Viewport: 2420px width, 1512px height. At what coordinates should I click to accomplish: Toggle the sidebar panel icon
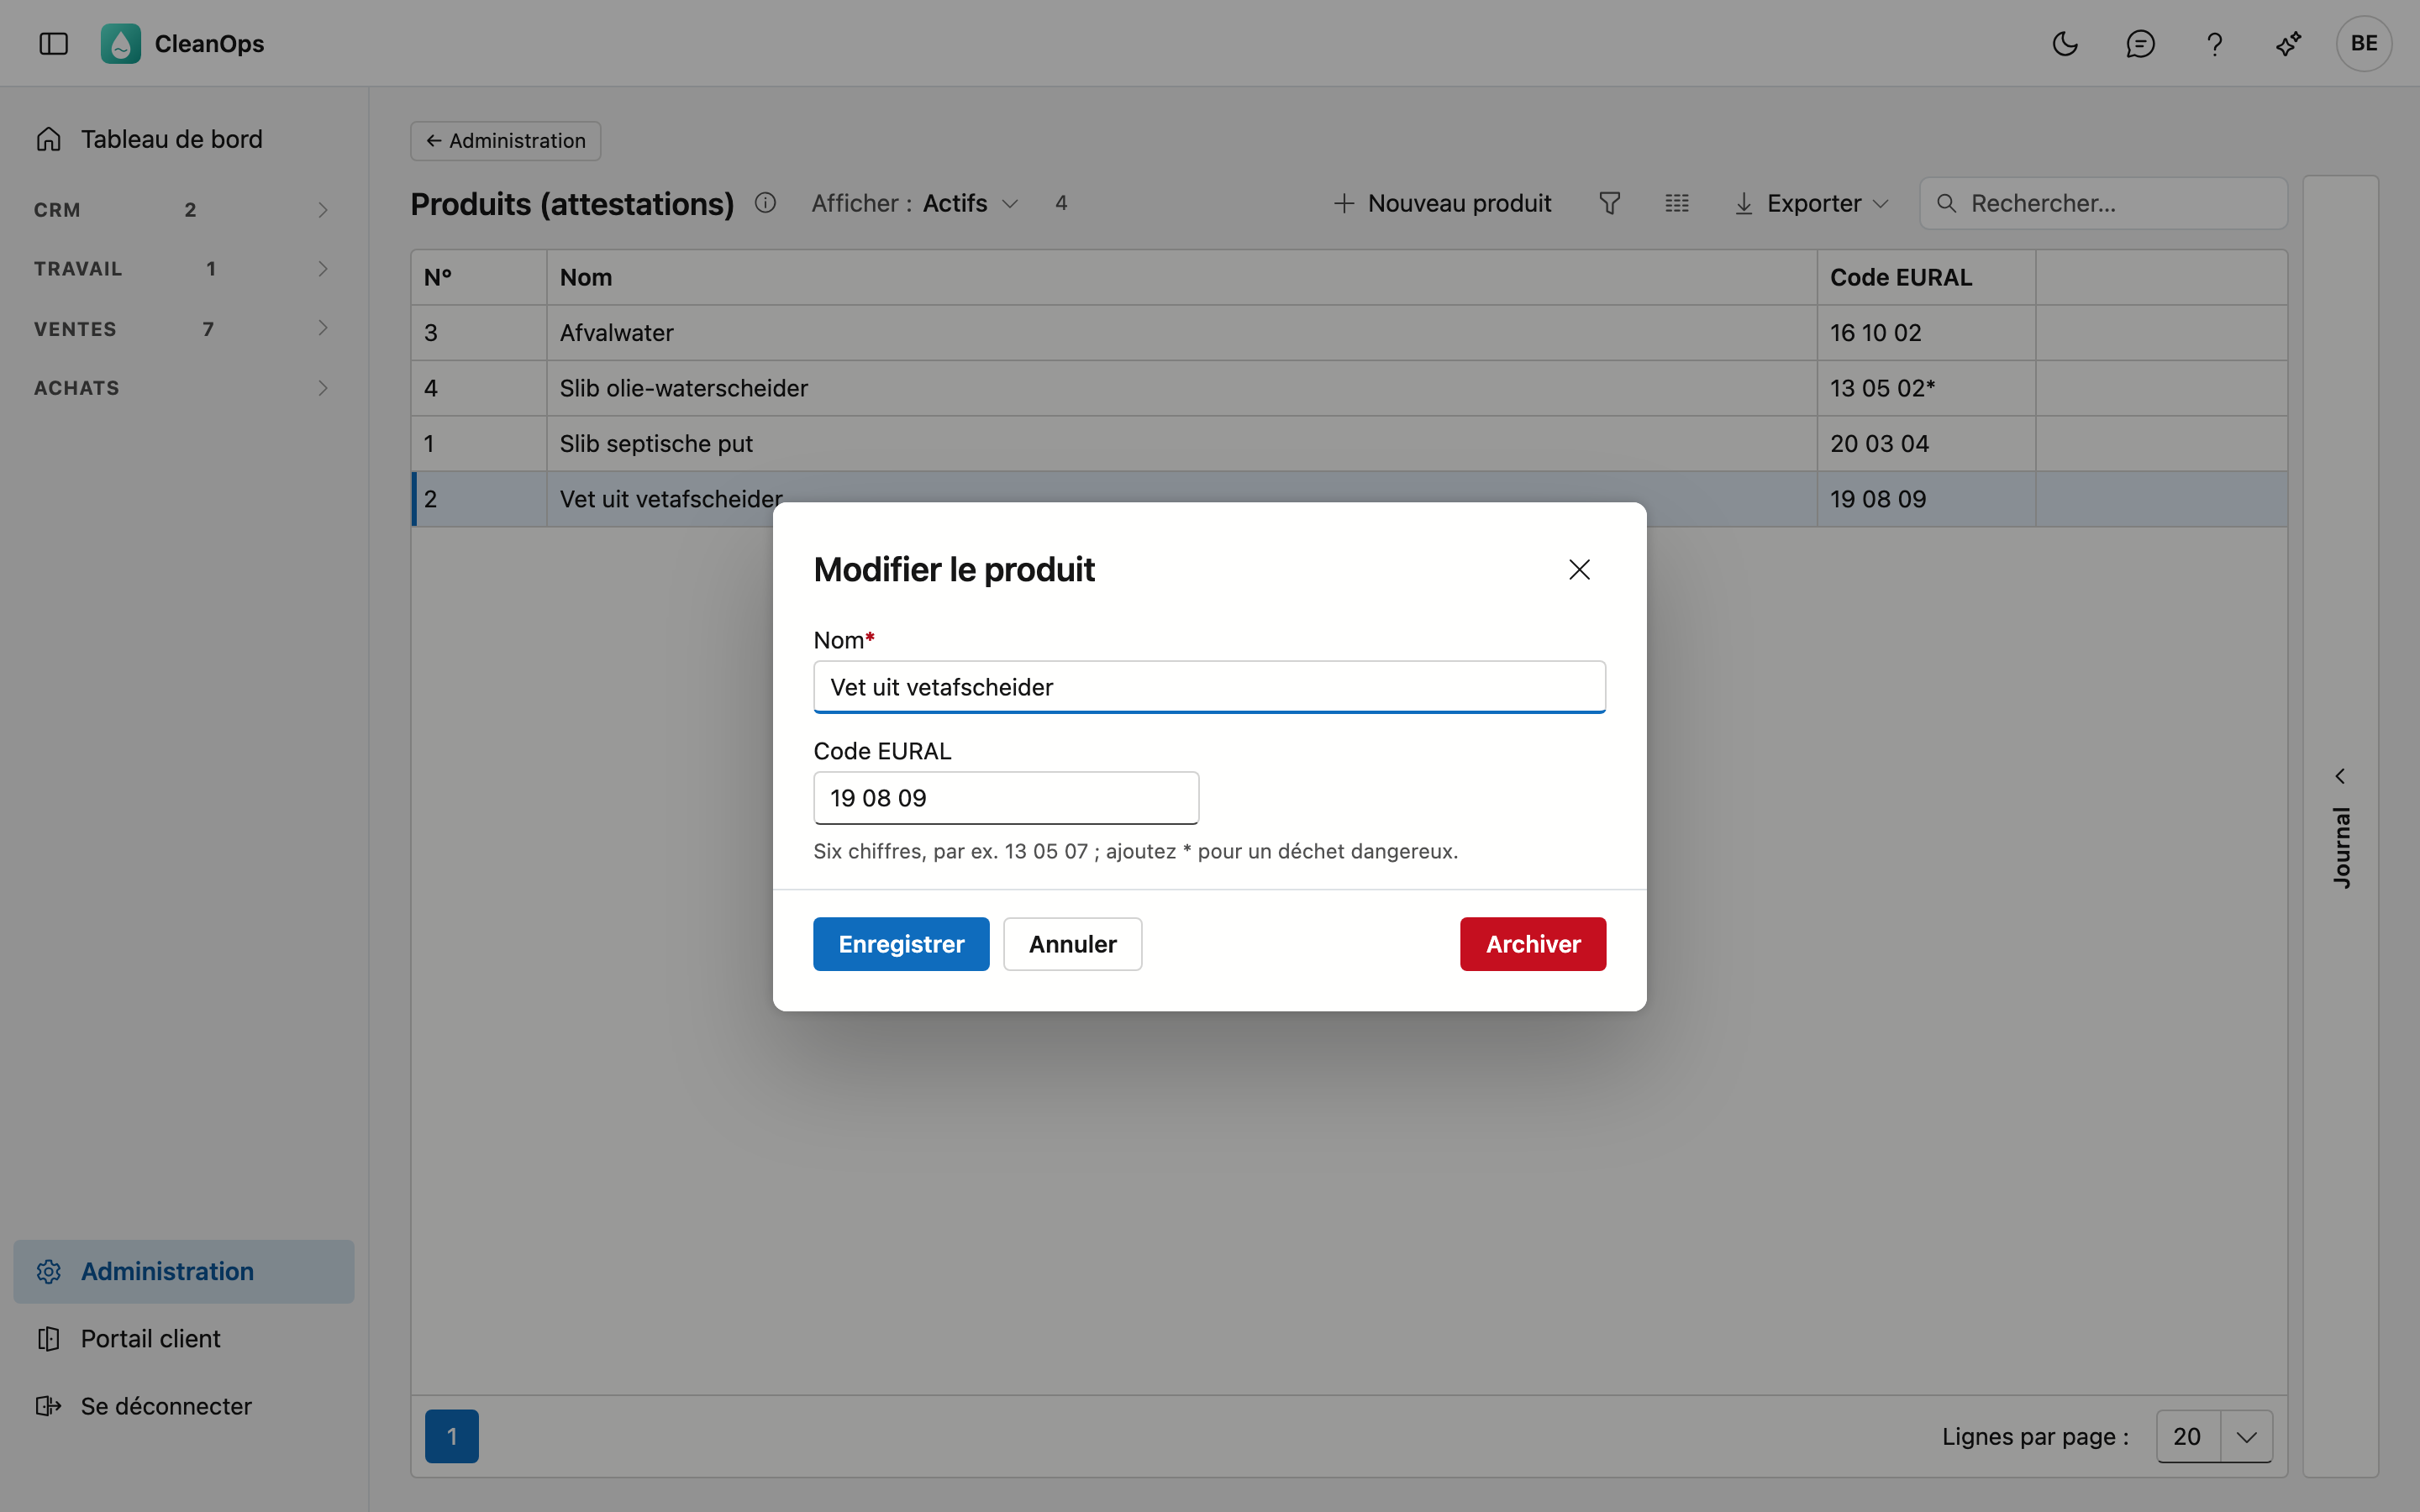pos(53,43)
